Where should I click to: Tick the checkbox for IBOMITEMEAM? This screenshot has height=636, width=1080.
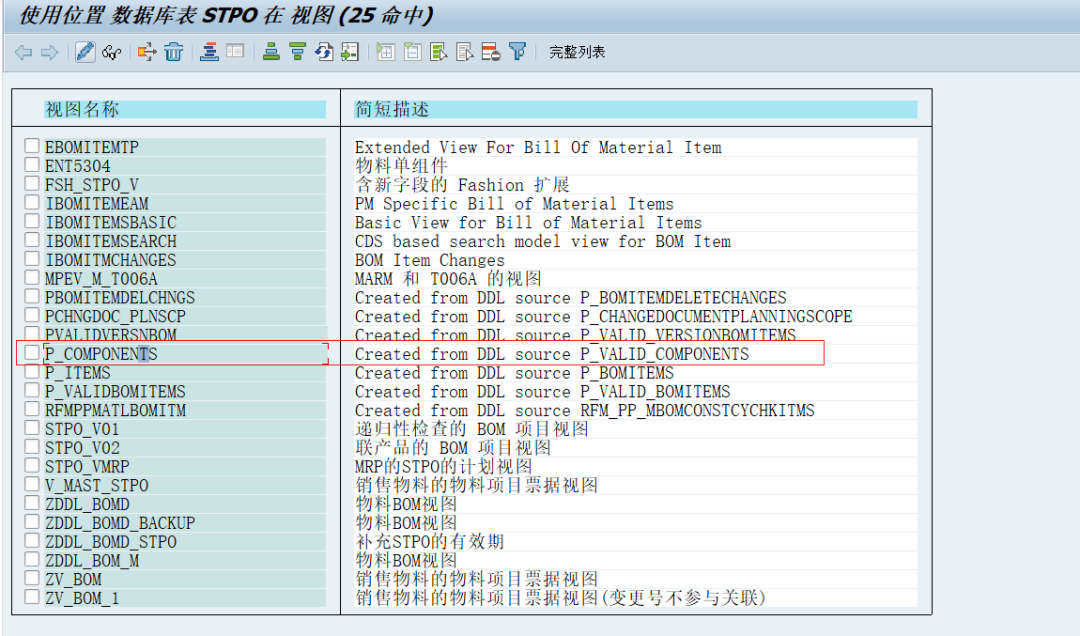pos(32,202)
